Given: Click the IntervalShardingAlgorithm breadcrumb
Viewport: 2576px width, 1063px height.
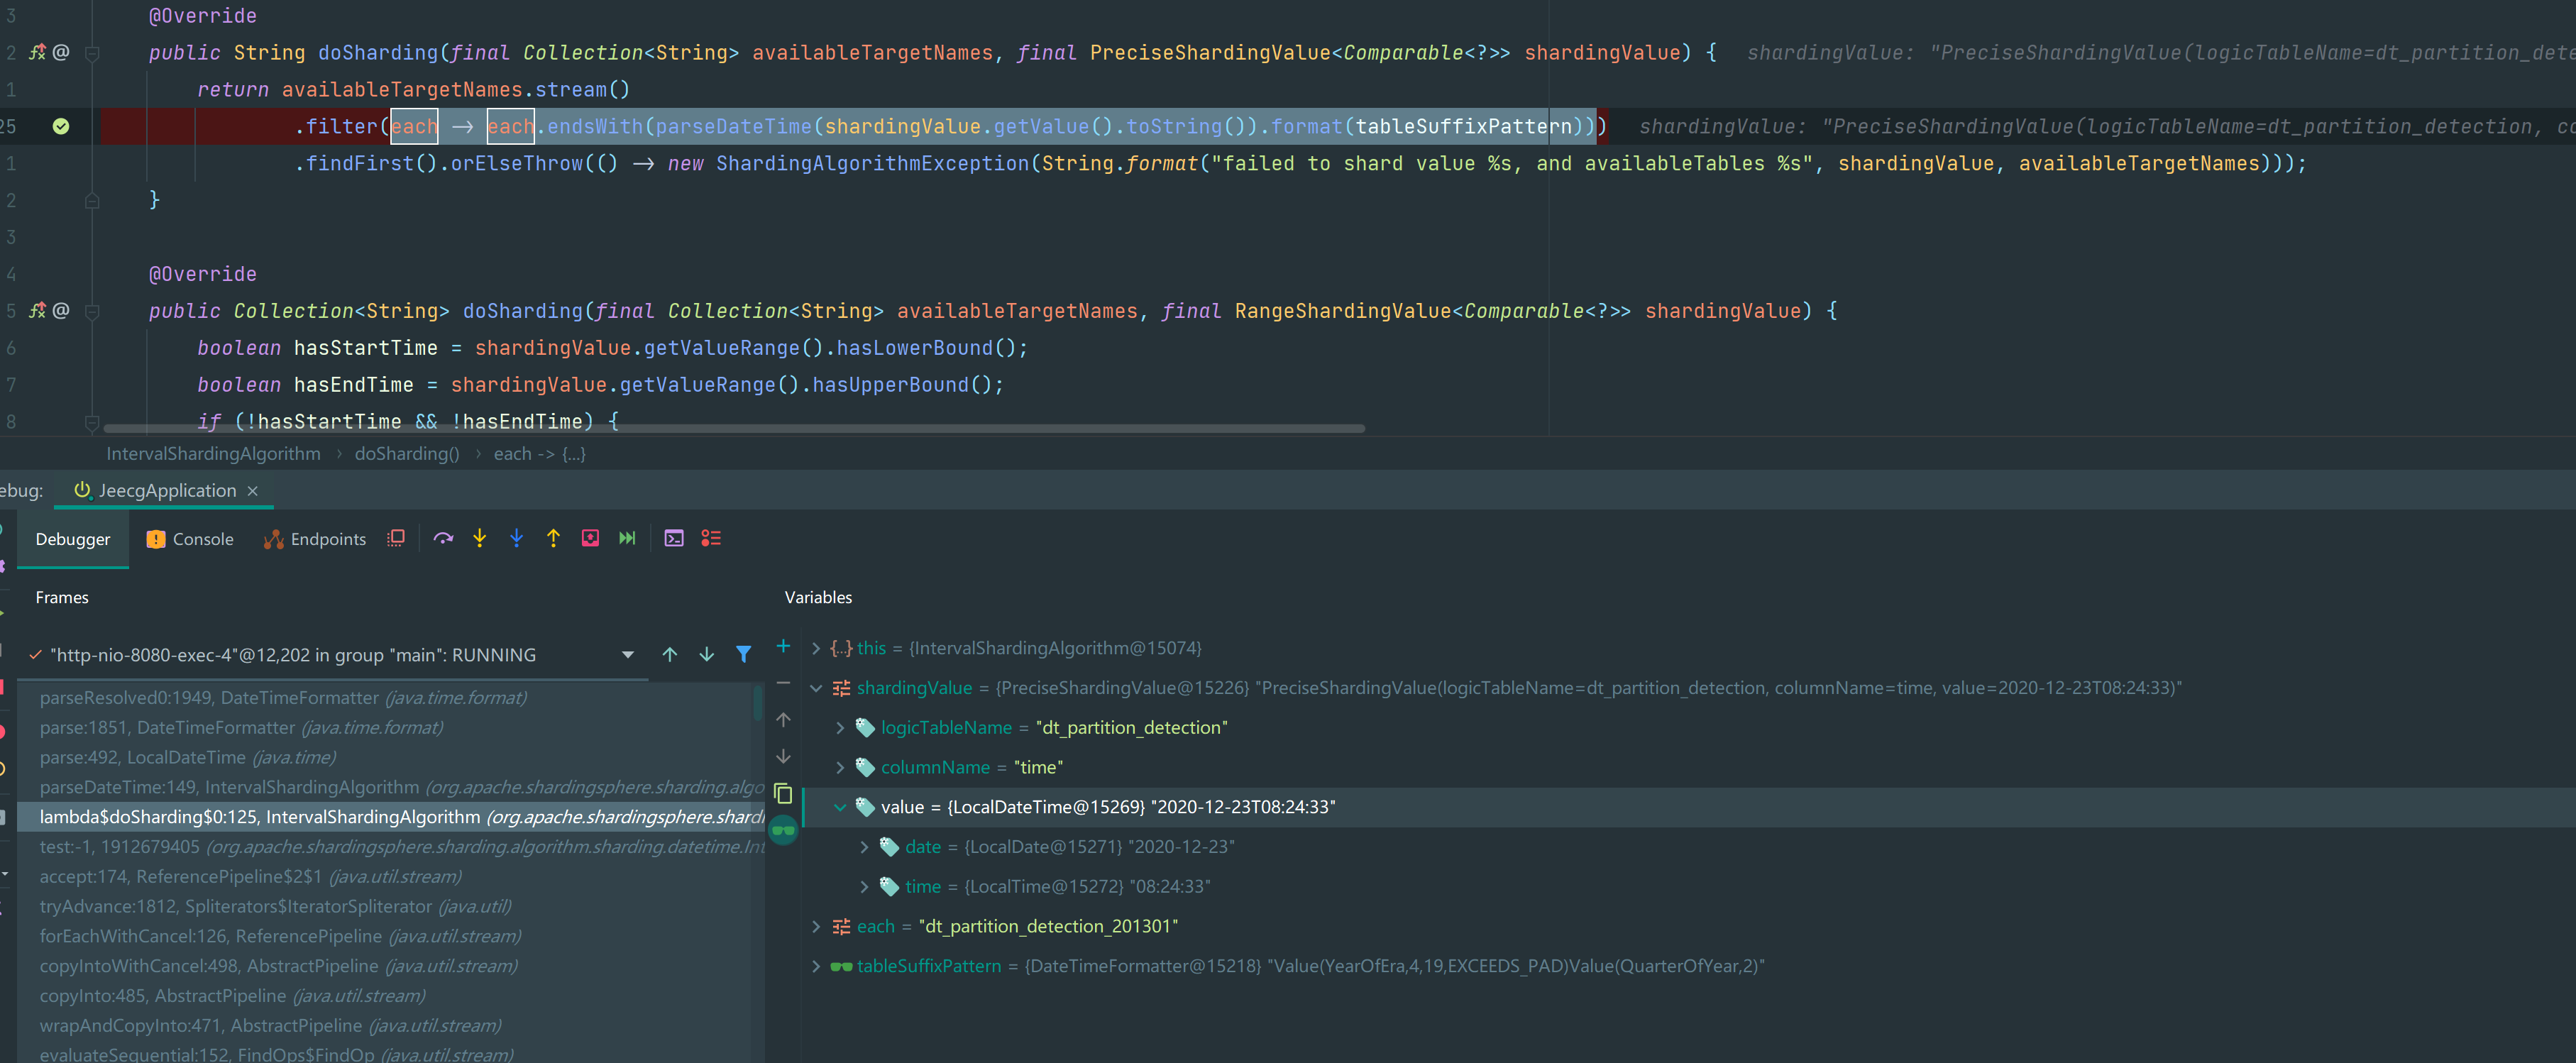Looking at the screenshot, I should coord(213,454).
